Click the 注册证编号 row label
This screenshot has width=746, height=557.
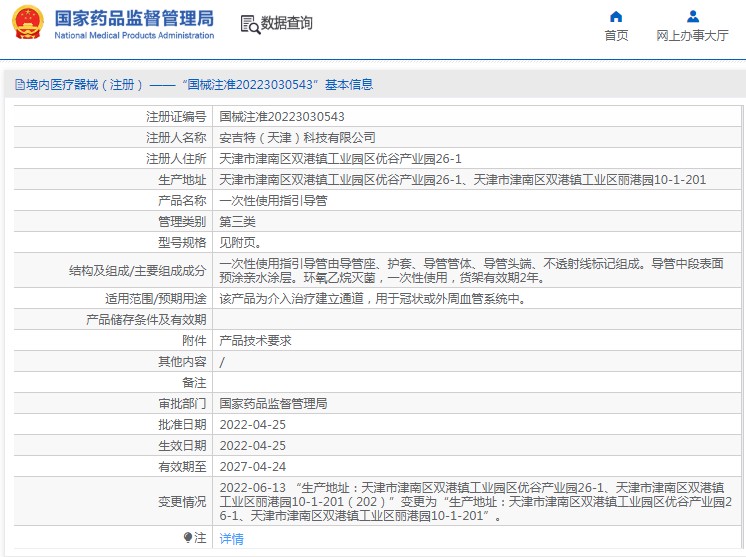point(176,117)
